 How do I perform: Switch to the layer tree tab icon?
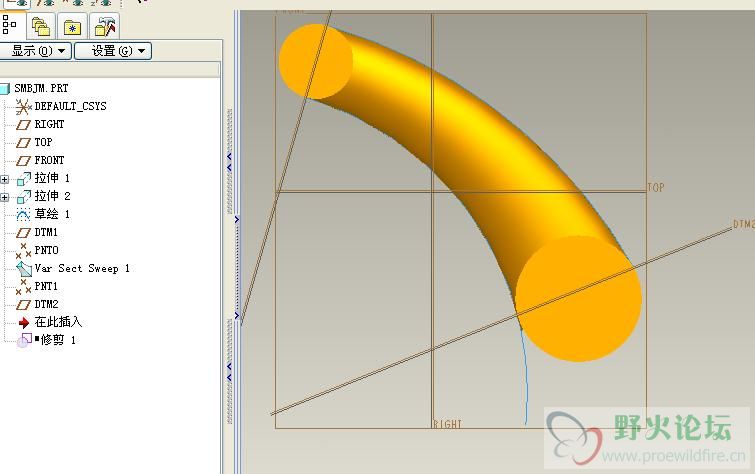pyautogui.click(x=41, y=26)
